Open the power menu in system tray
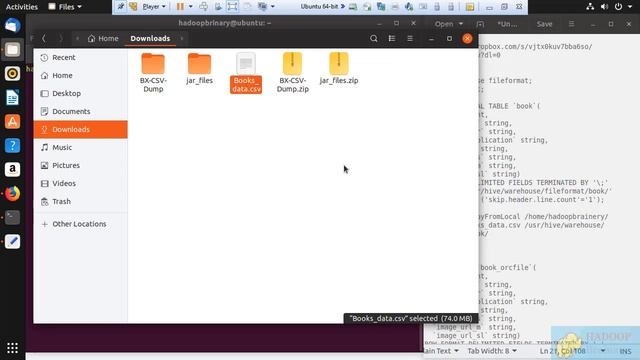Viewport: 640px width, 360px height. [x=622, y=7]
